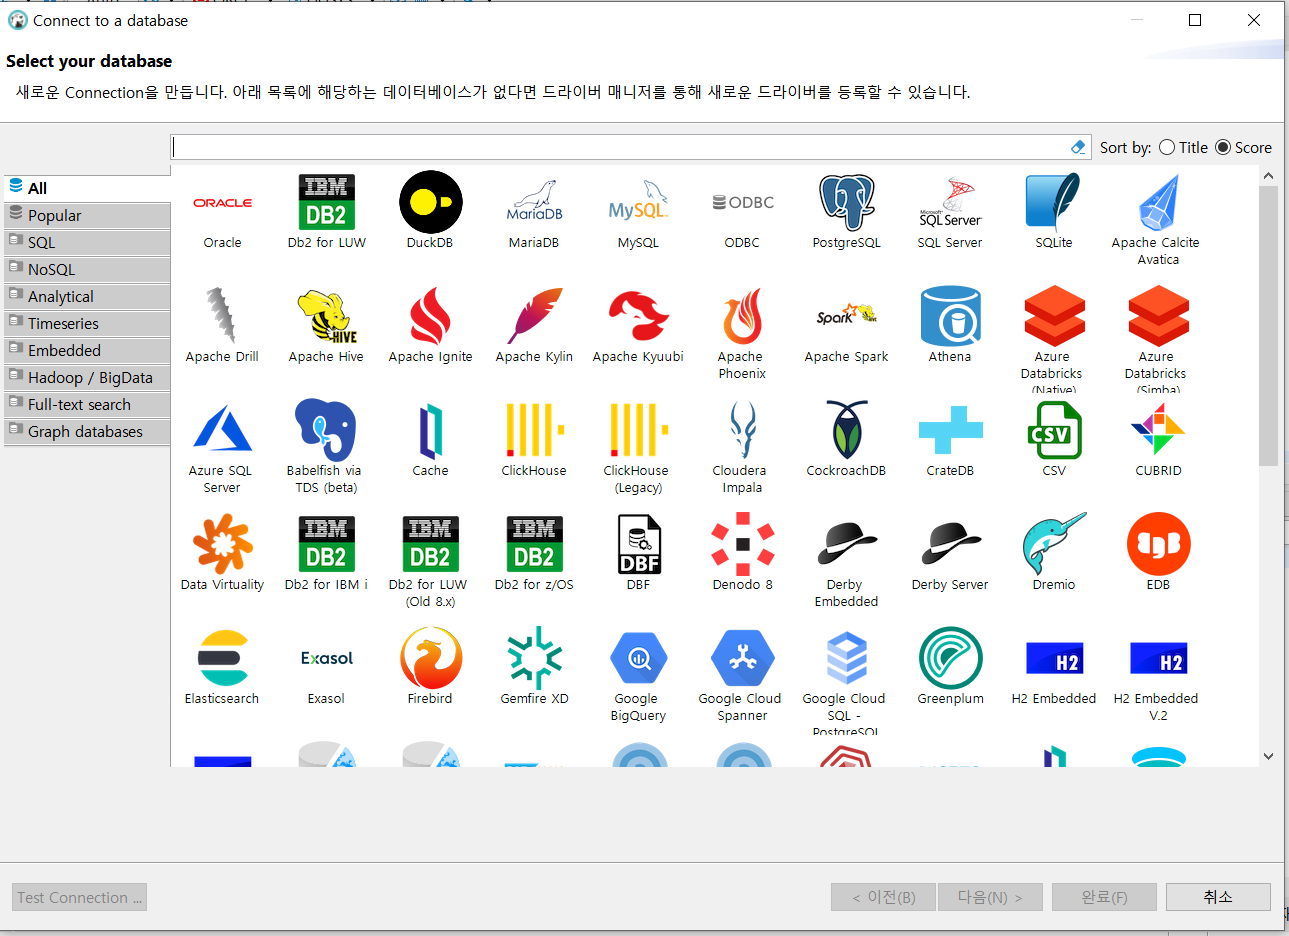Open the Embedded category
This screenshot has width=1289, height=936.
(x=87, y=350)
